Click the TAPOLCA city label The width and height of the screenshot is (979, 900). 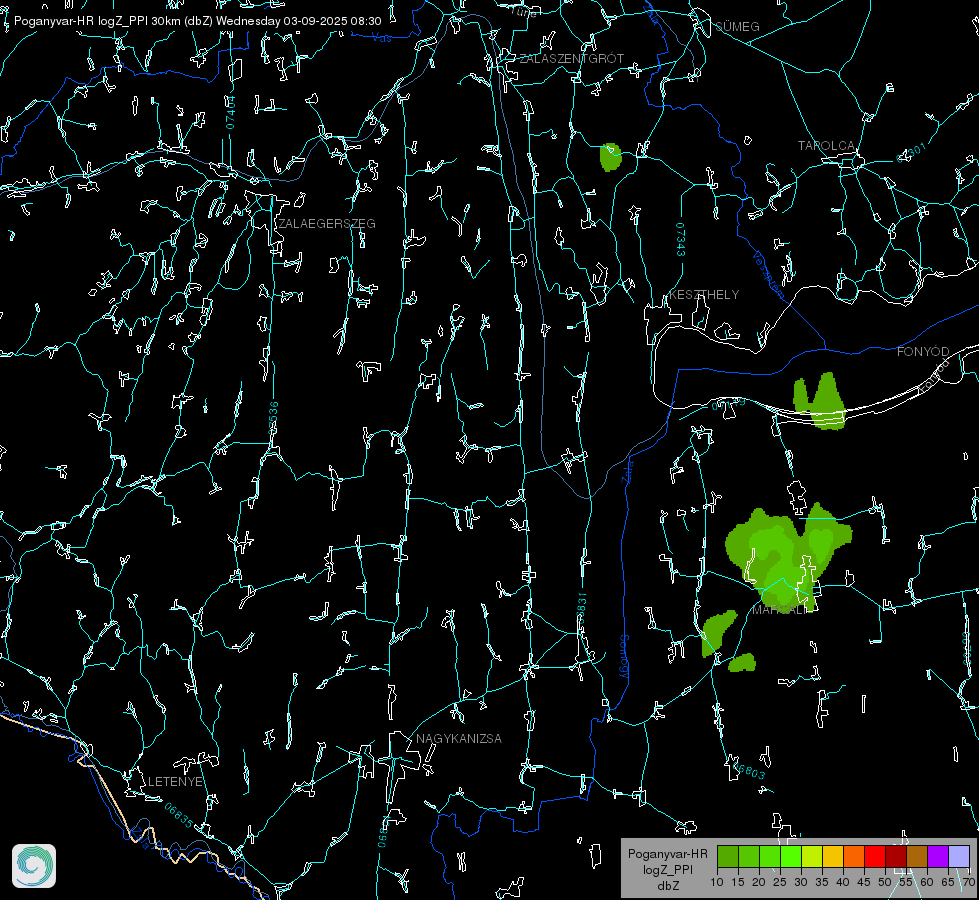pos(827,146)
